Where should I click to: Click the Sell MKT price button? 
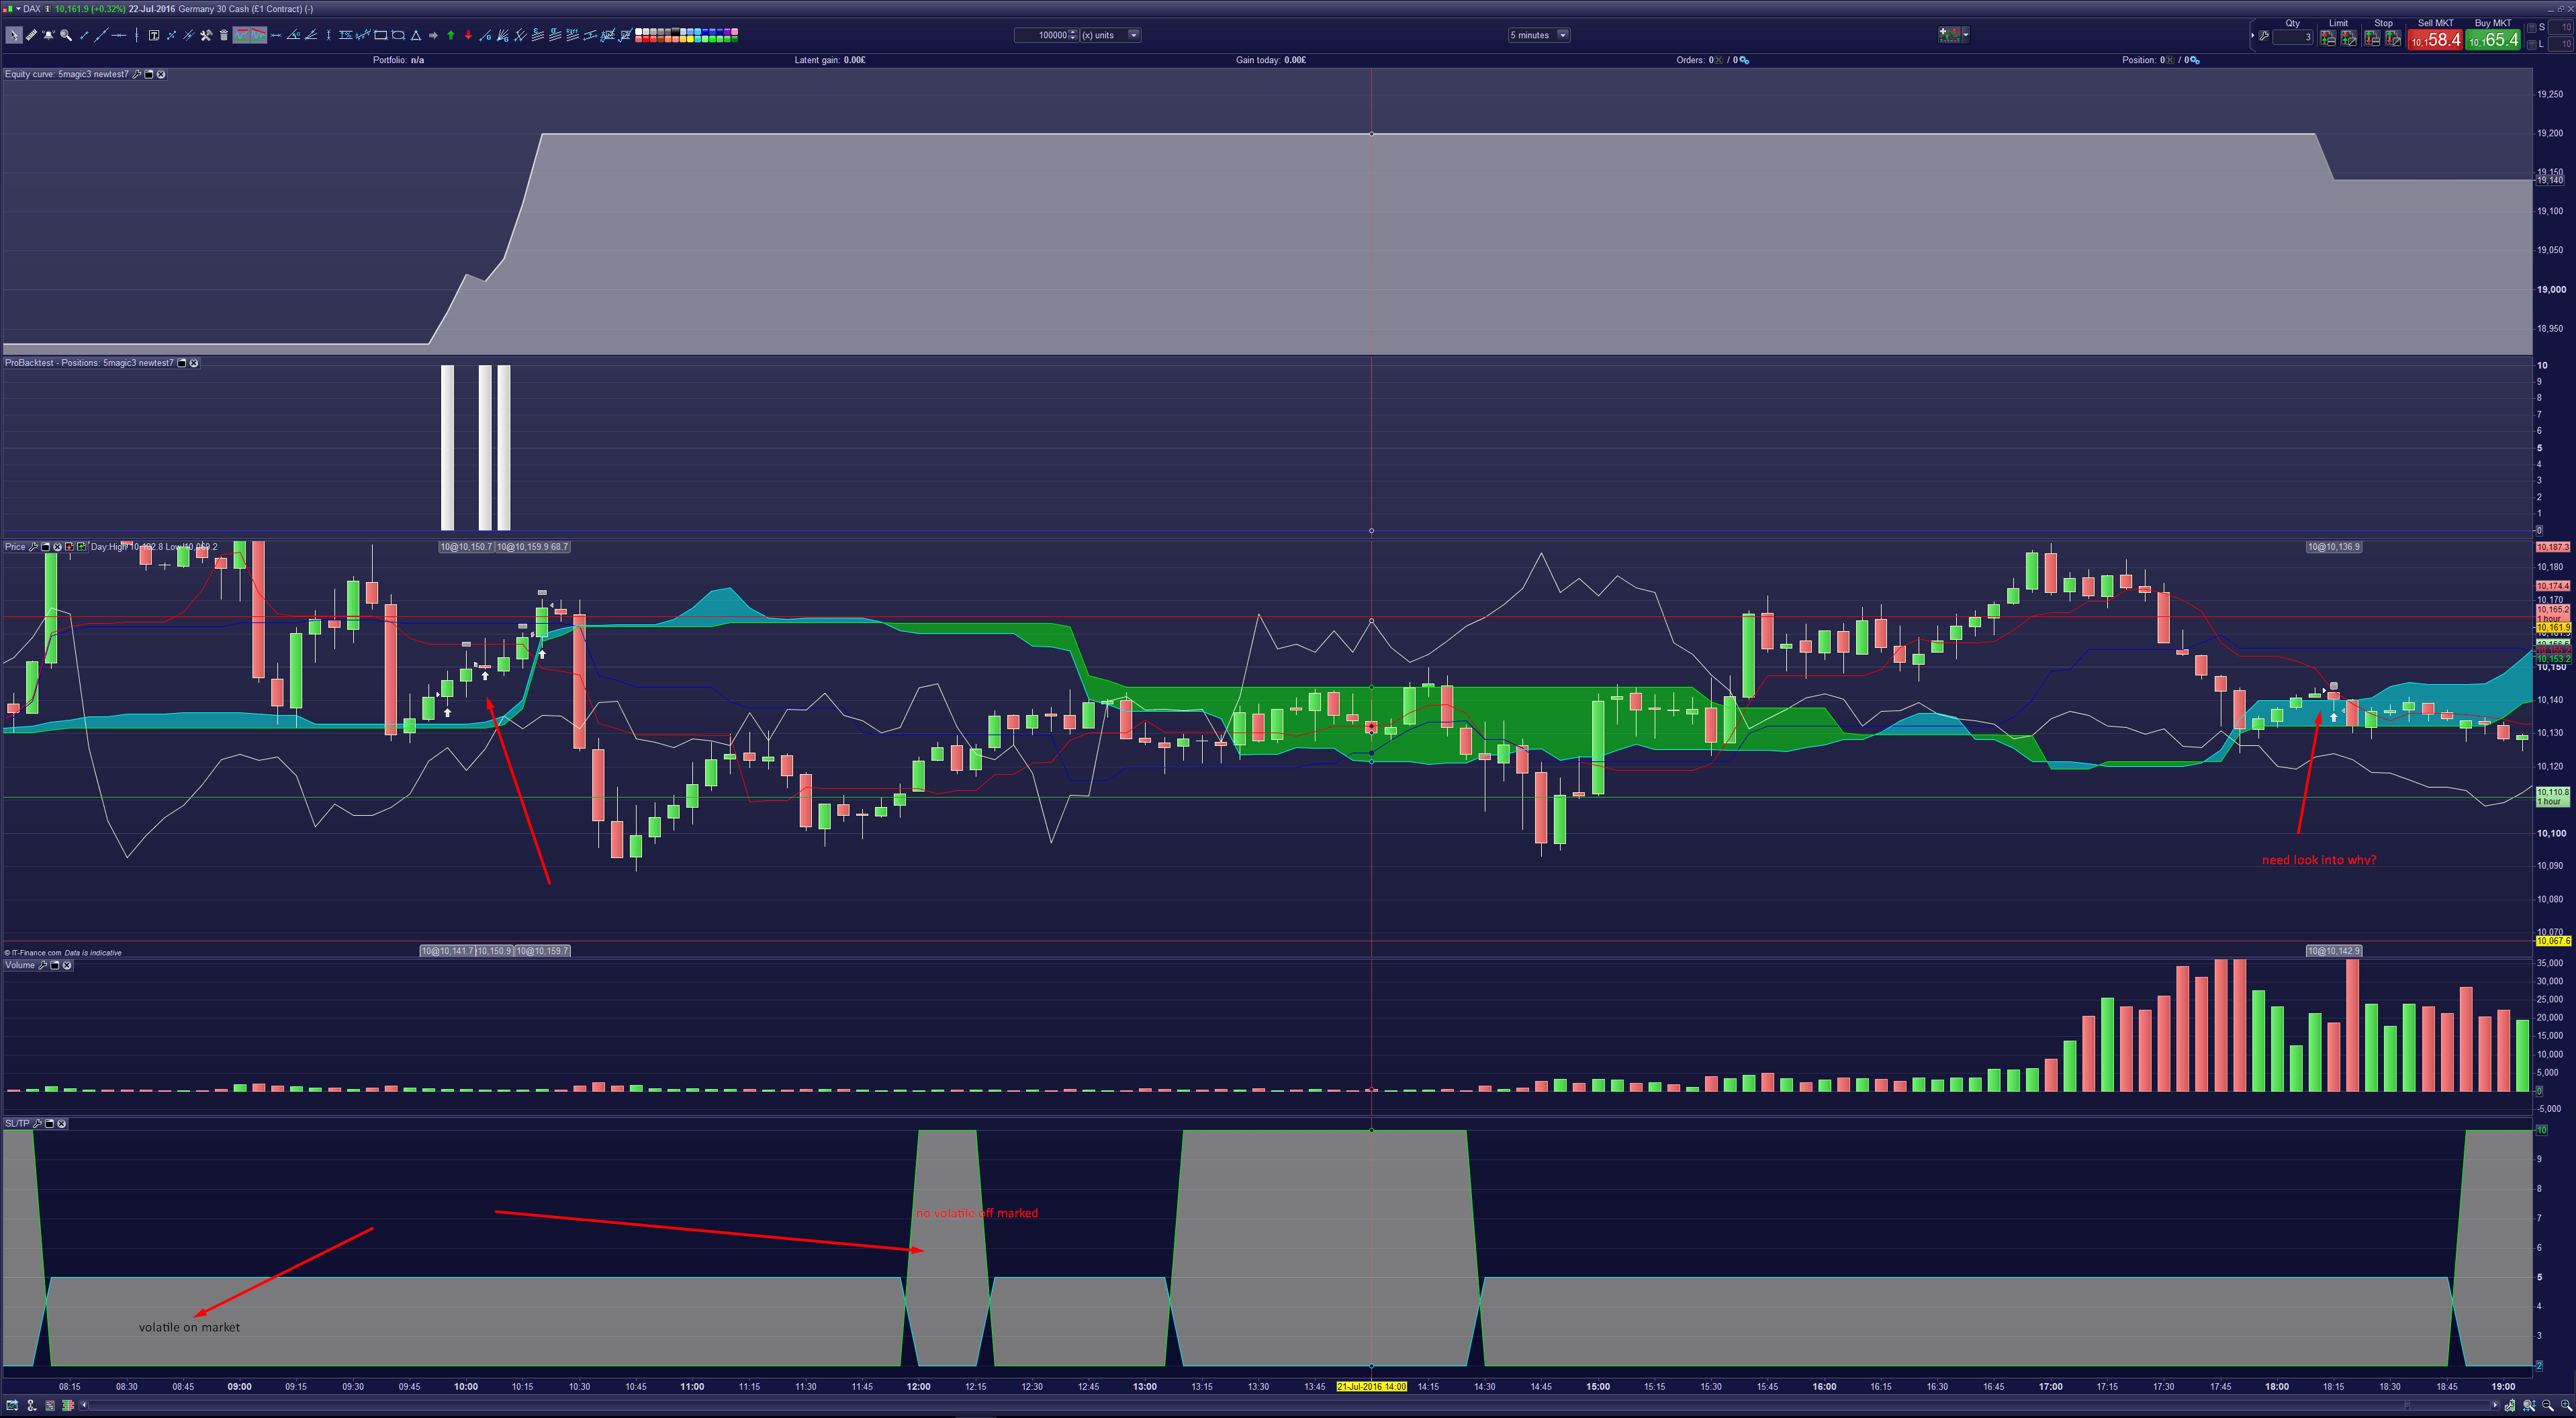tap(2435, 40)
